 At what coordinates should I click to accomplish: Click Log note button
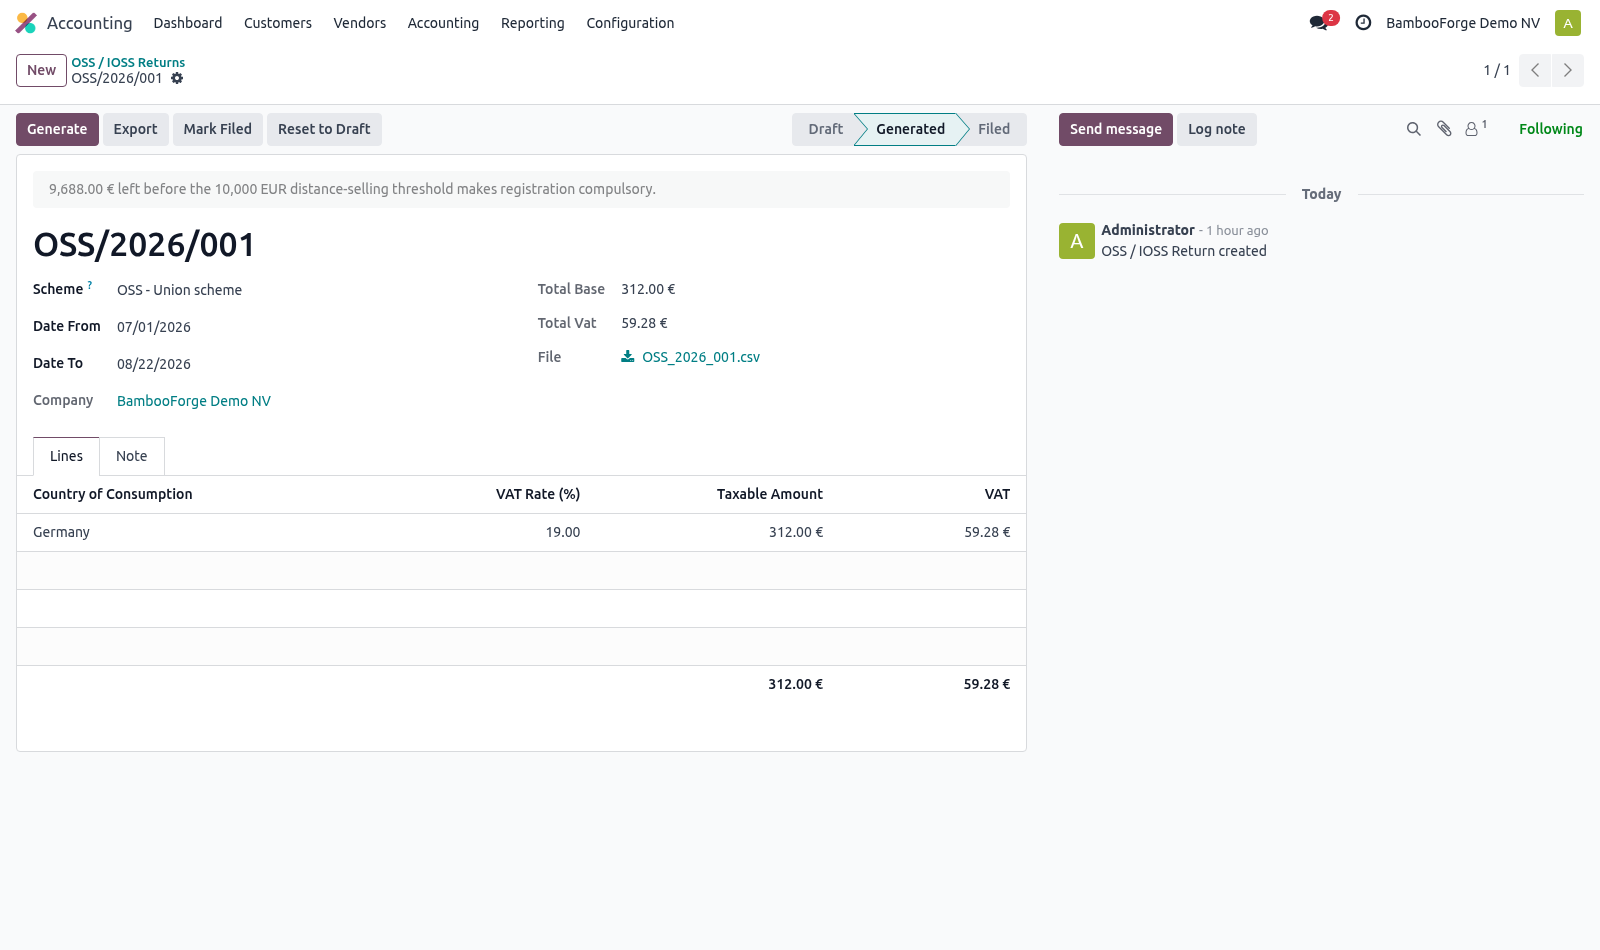pos(1217,129)
